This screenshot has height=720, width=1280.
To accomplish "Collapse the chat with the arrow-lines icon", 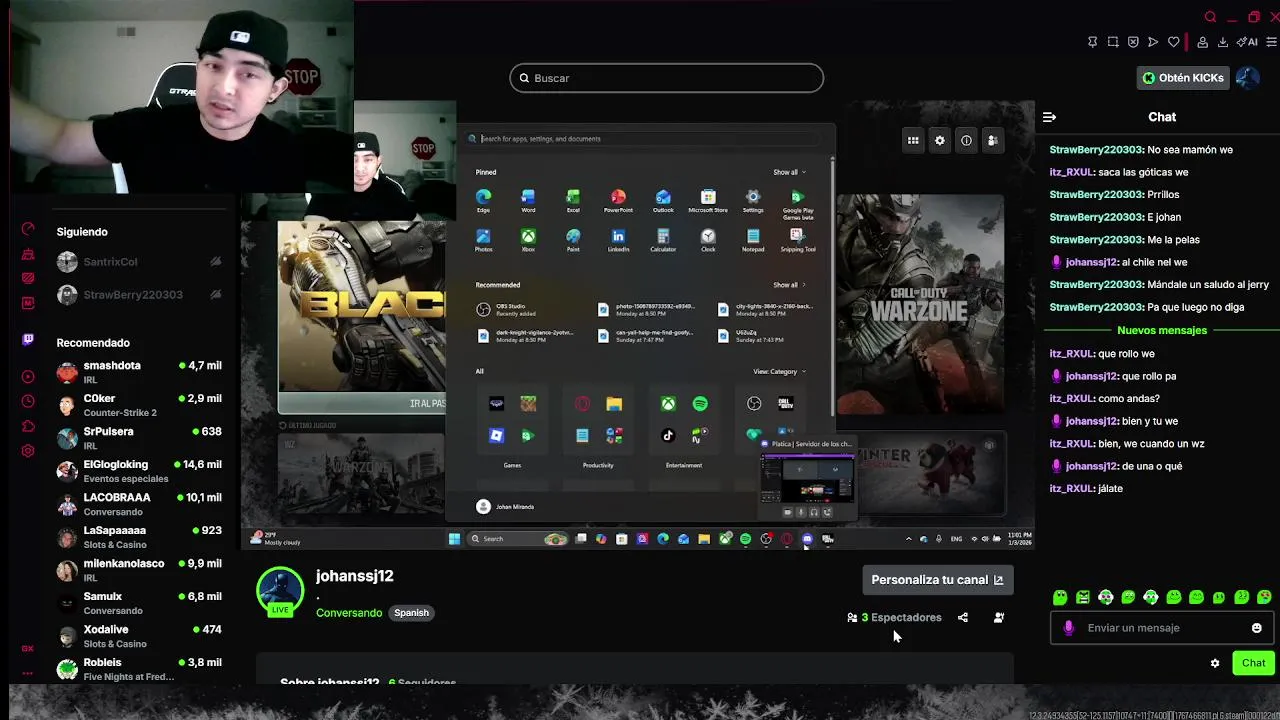I will click(1049, 117).
